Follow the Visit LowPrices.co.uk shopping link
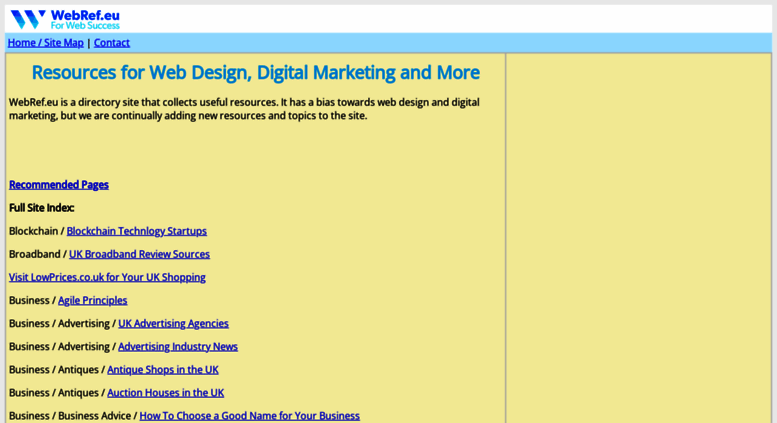Screen dimensions: 777x423 coord(107,277)
